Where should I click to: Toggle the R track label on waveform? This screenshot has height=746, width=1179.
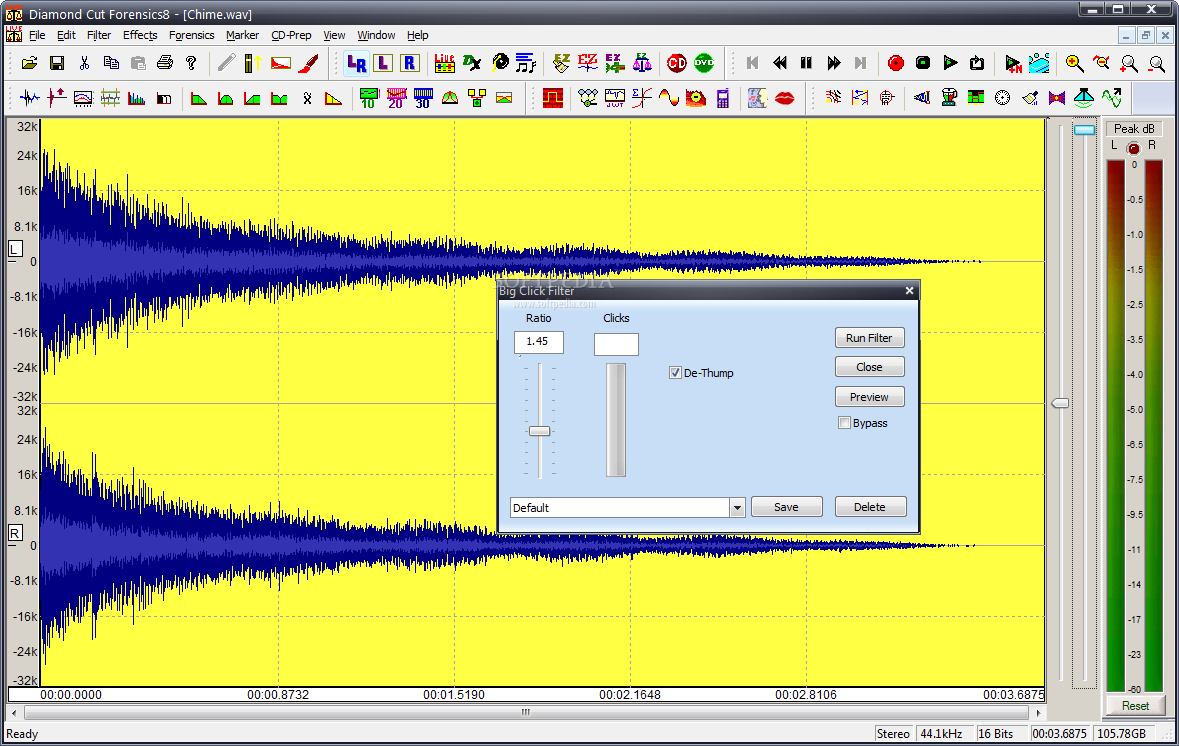[x=15, y=533]
